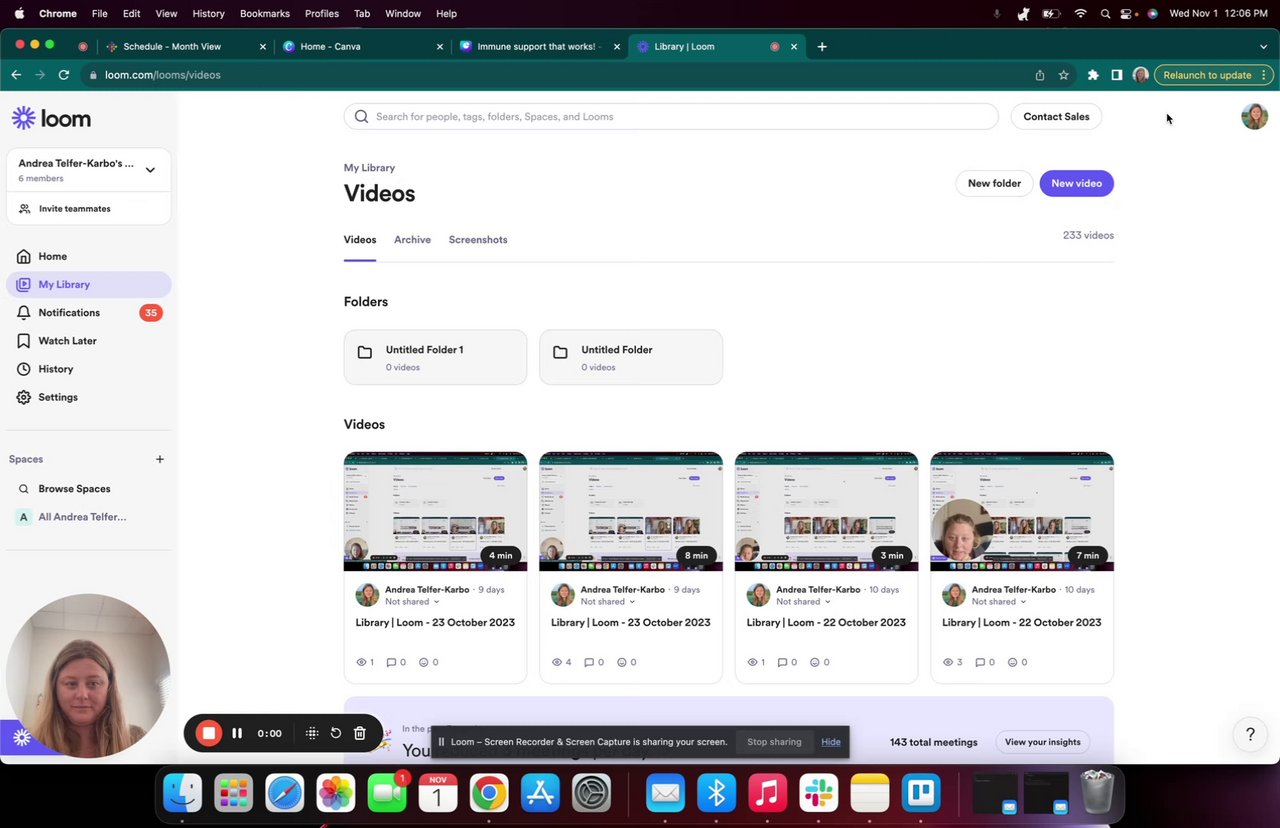Click the loom.com address bar URL
The width and height of the screenshot is (1280, 828).
[162, 75]
